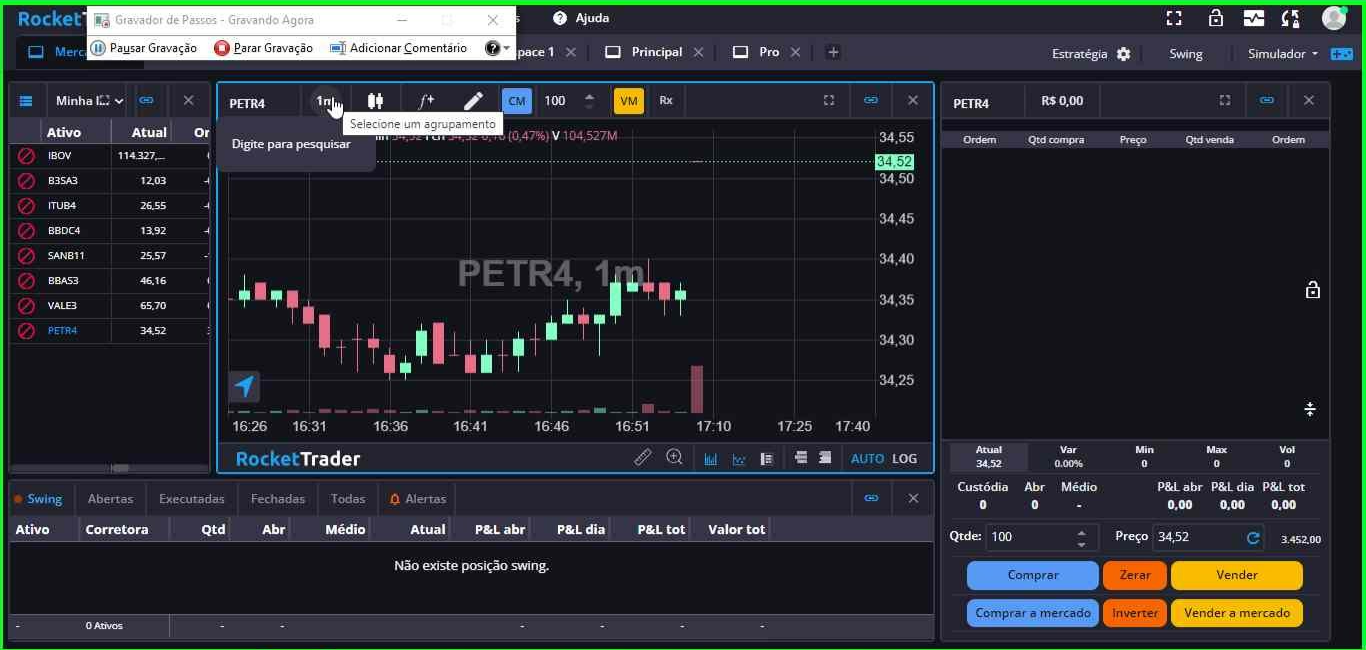Open the Executadas orders tab
Viewport: 1366px width, 650px height.
(192, 499)
